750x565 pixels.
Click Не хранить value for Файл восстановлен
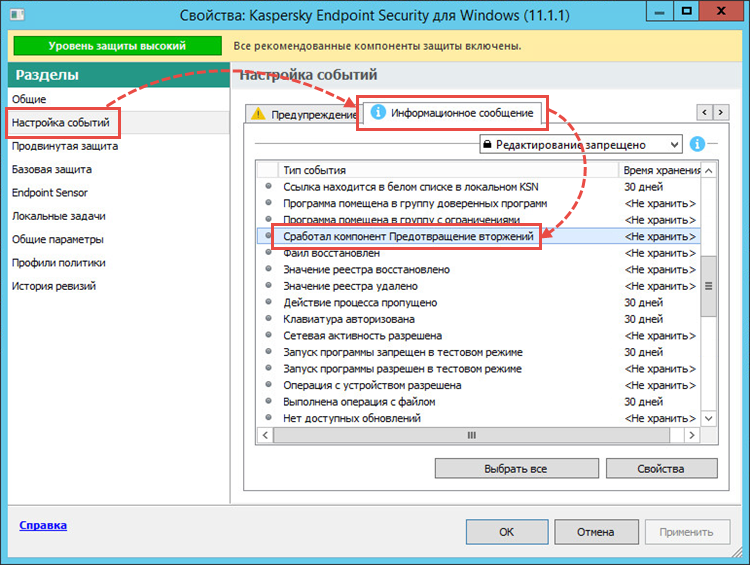coord(660,253)
